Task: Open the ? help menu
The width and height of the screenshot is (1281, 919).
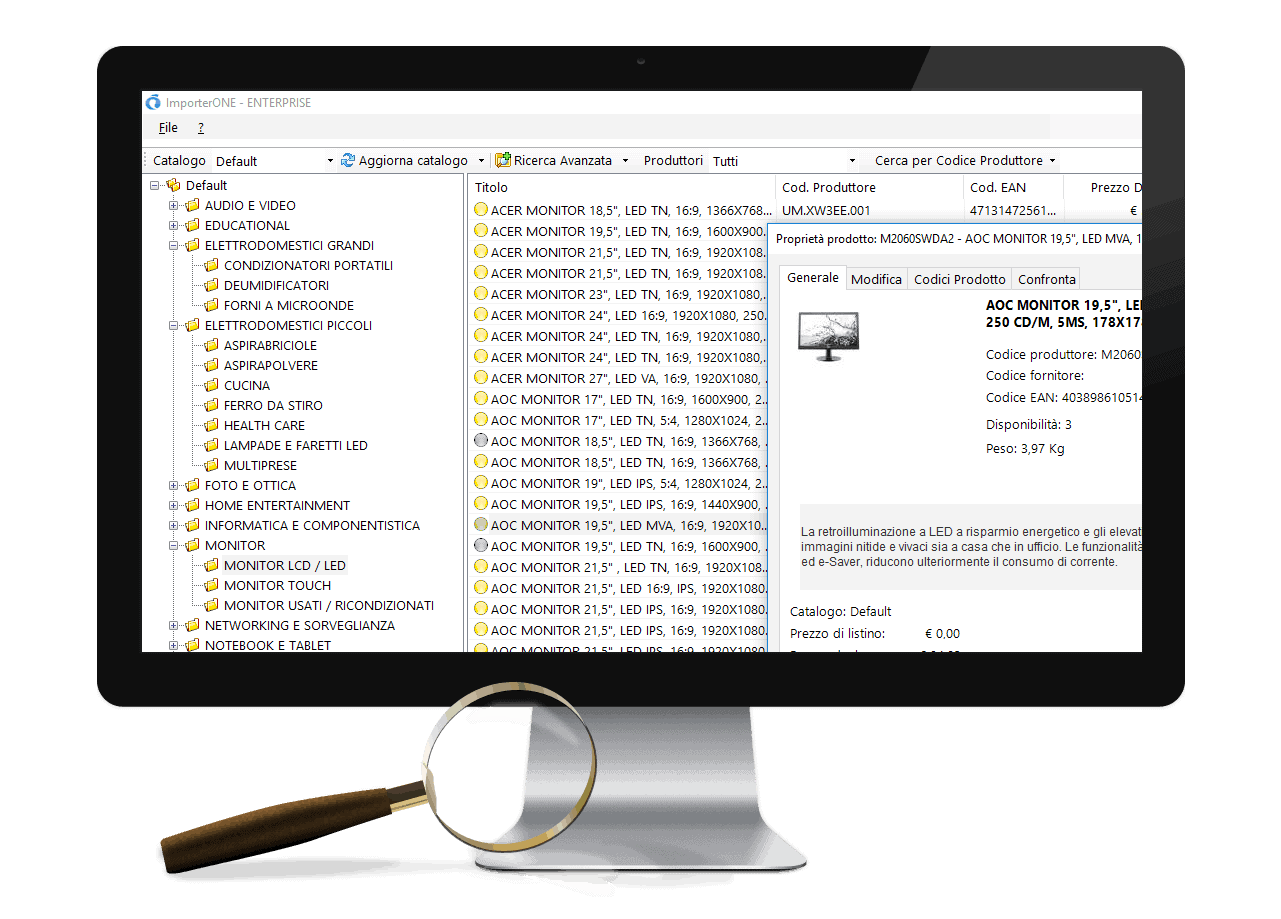Action: pyautogui.click(x=200, y=128)
